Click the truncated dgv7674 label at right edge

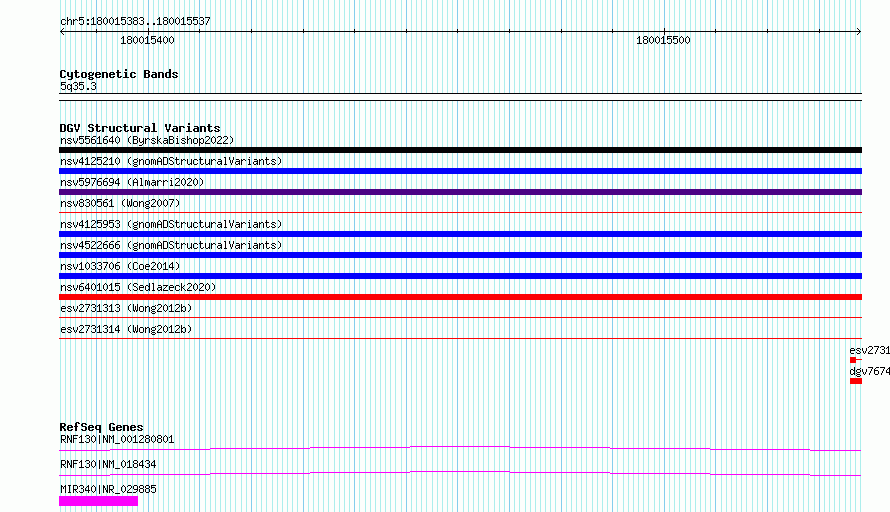(x=870, y=371)
